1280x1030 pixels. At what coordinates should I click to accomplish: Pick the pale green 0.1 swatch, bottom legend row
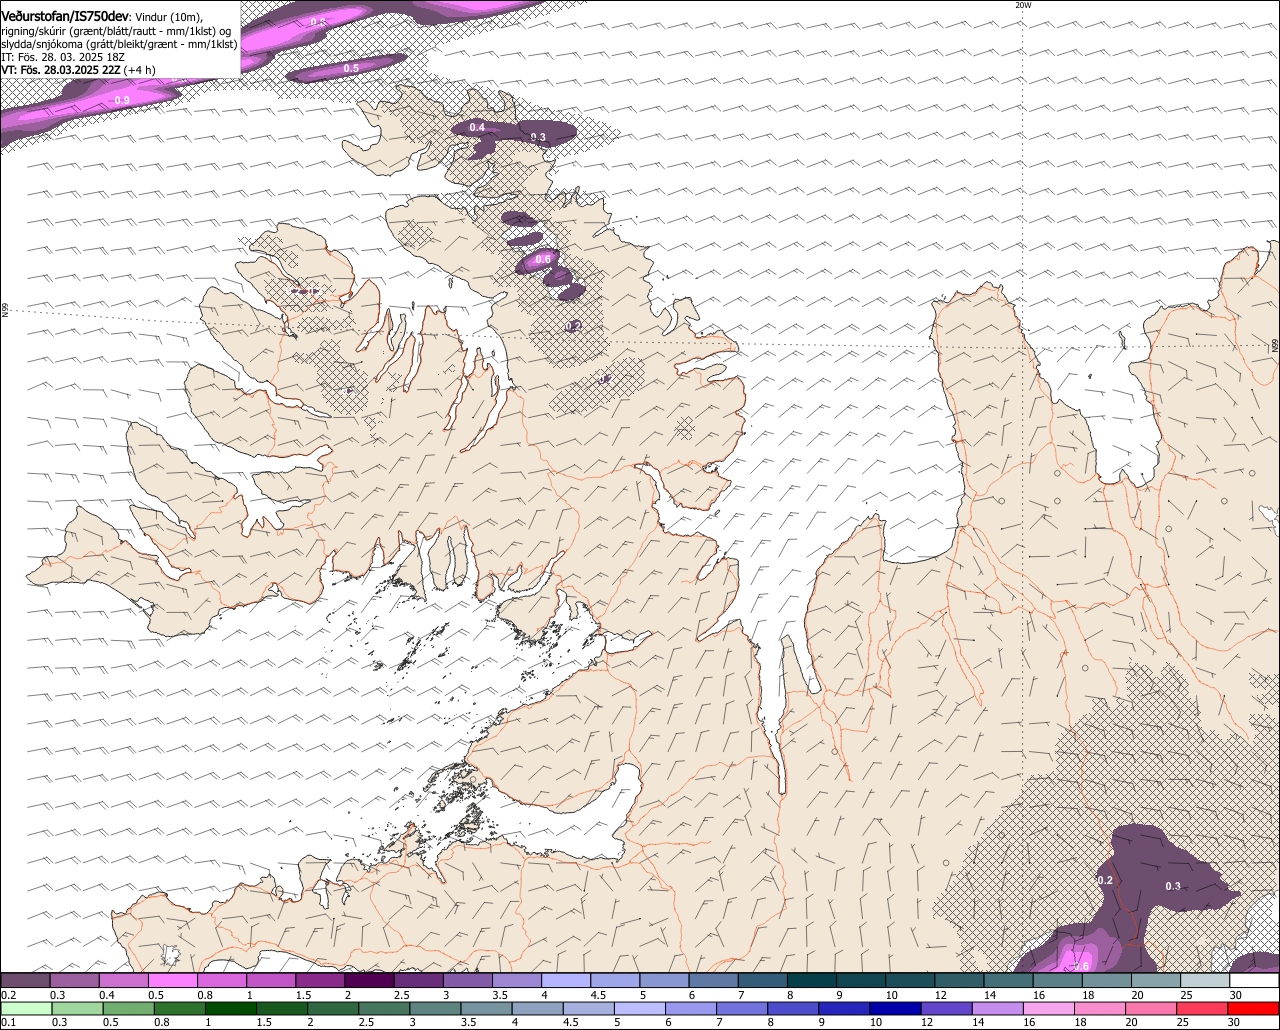26,1008
